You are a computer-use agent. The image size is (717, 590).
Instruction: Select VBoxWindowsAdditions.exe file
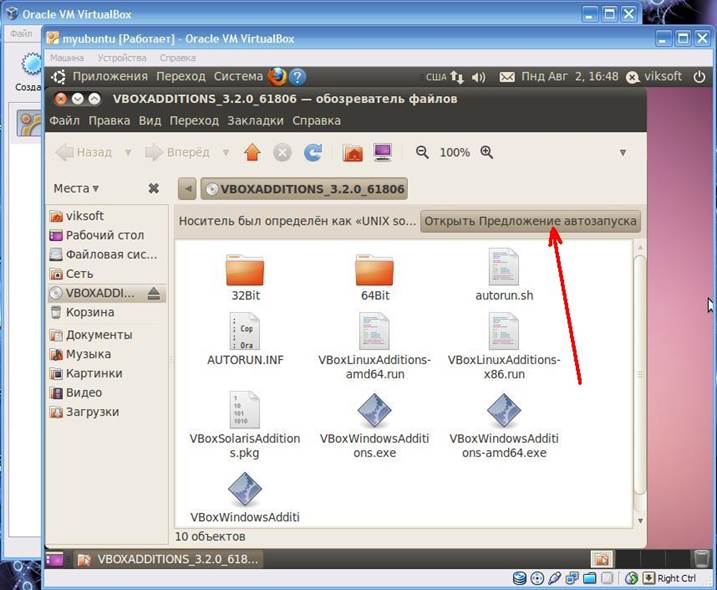[x=375, y=425]
